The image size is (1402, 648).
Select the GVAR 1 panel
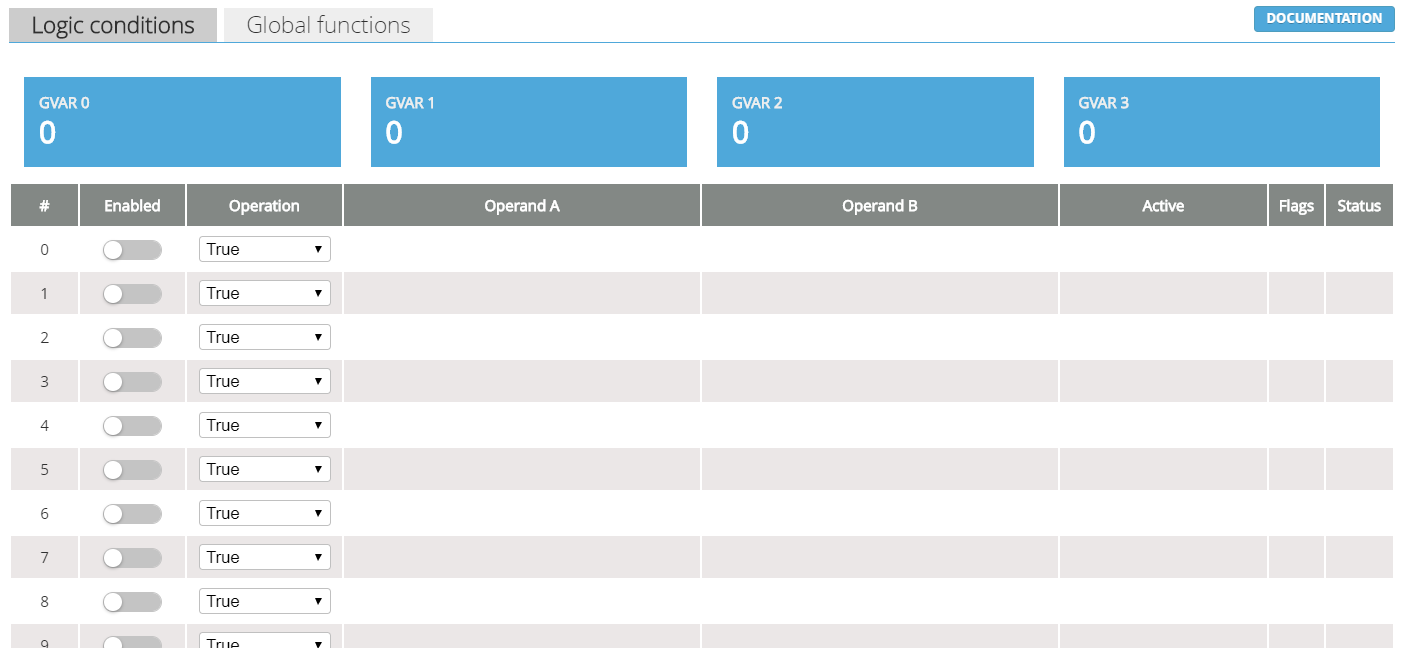[528, 122]
